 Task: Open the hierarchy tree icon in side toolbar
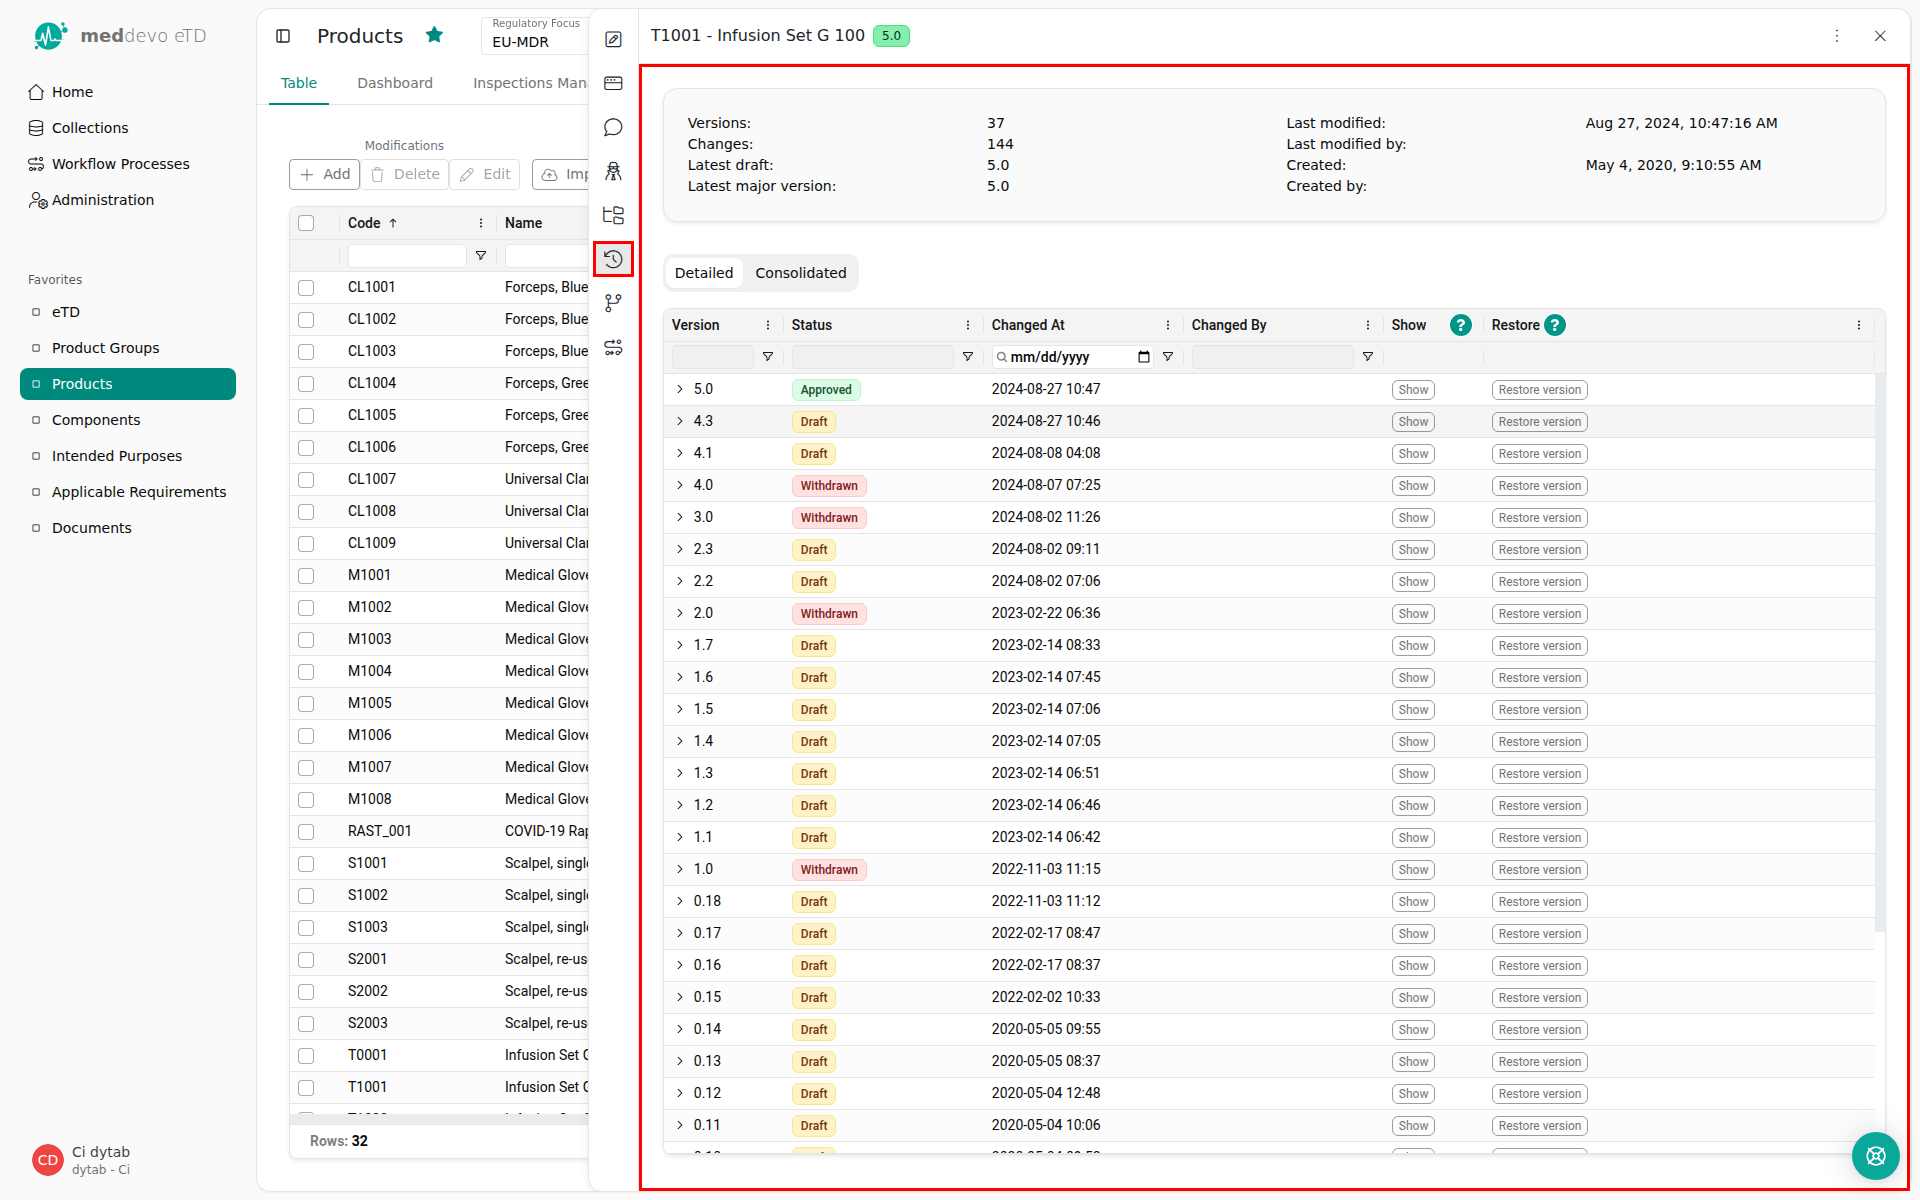pyautogui.click(x=613, y=215)
